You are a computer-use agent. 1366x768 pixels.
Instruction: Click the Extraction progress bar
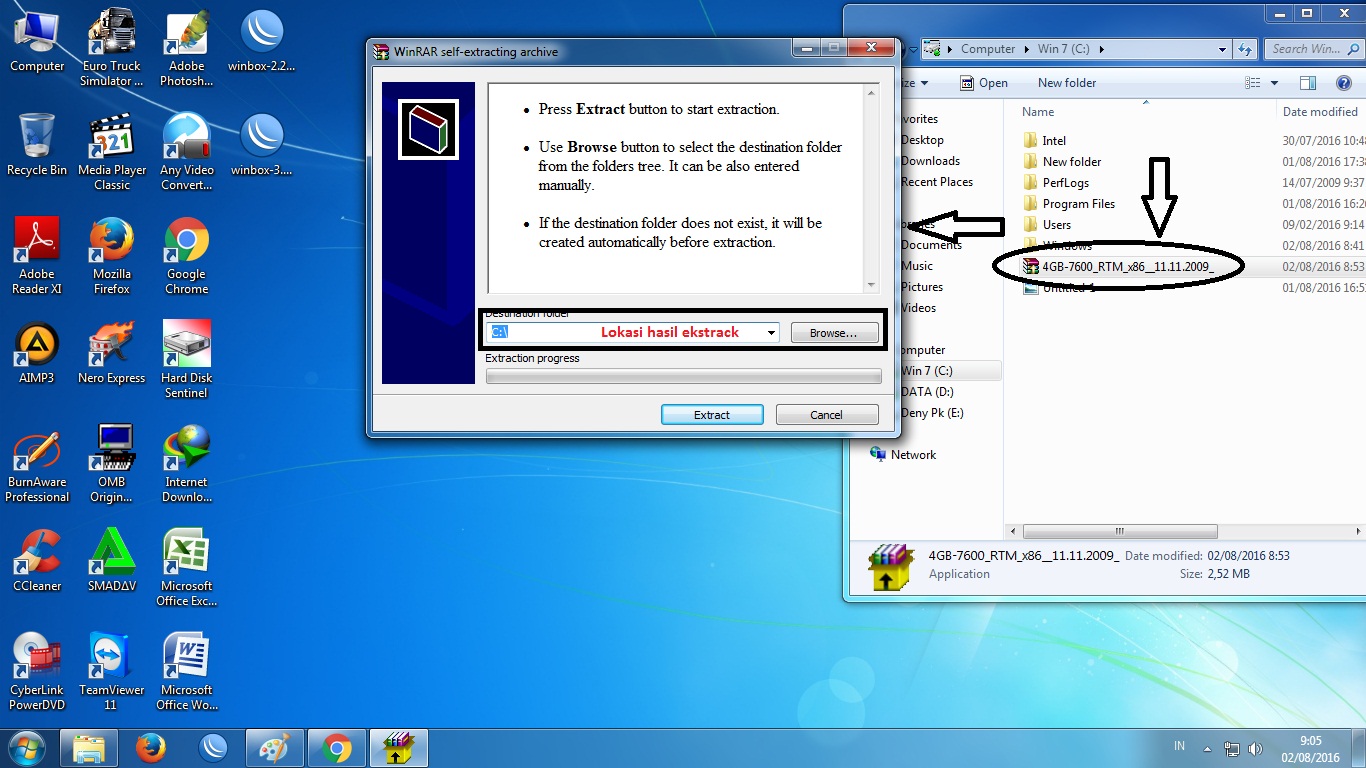[683, 376]
